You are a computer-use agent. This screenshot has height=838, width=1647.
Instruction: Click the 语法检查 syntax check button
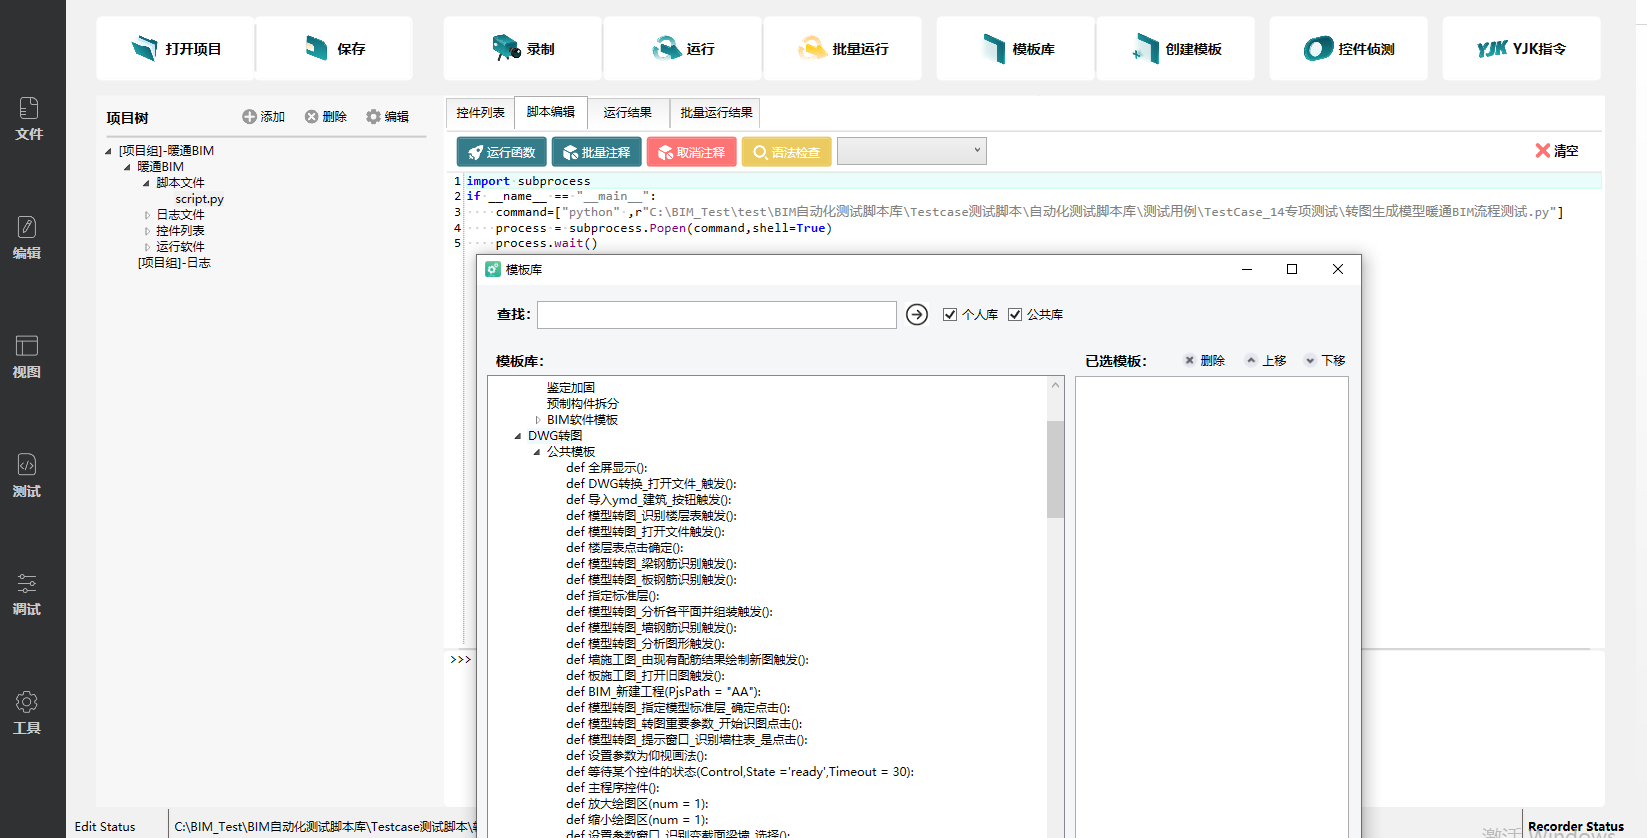coord(786,152)
